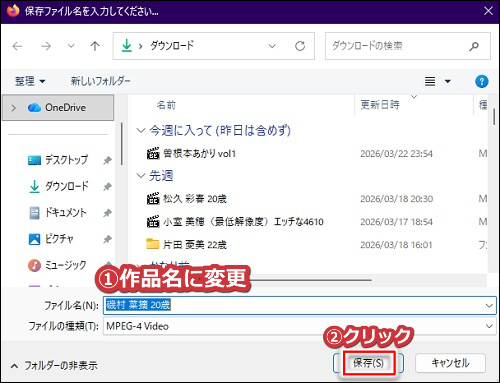Click the 名前 column header
Screen dimensions: 500x383
click(166, 105)
